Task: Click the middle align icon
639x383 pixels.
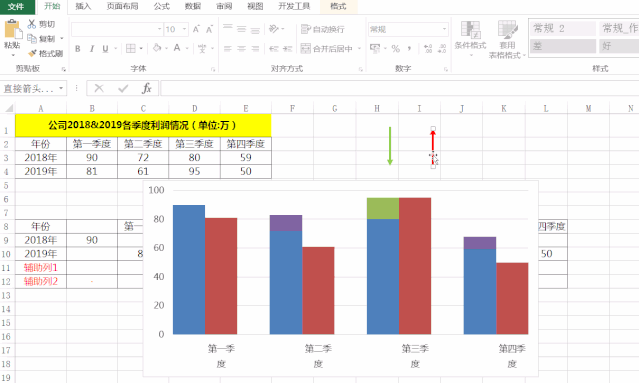Action: pos(242,29)
